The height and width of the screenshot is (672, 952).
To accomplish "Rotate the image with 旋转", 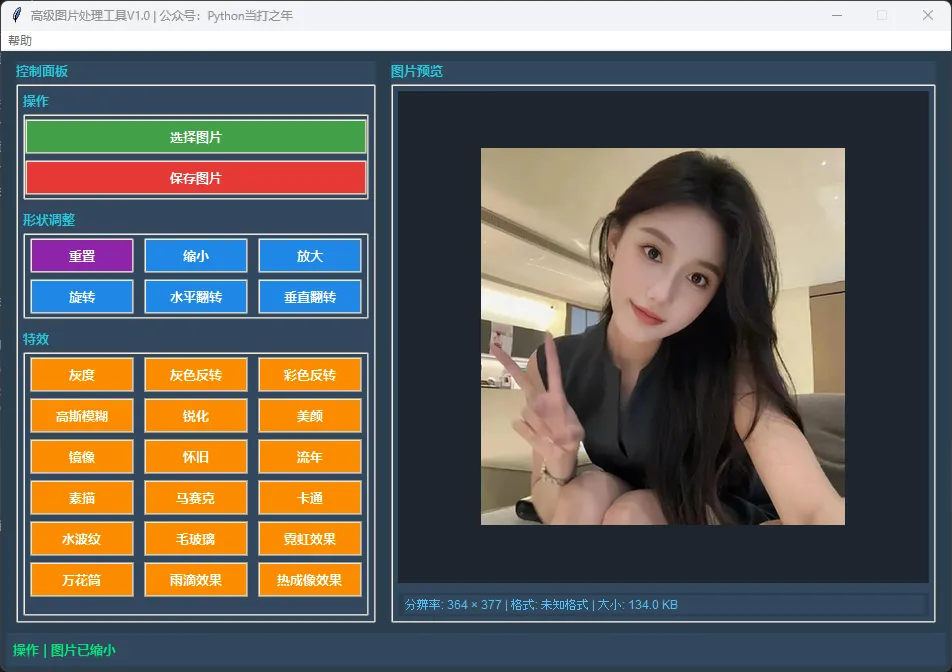I will coord(81,296).
